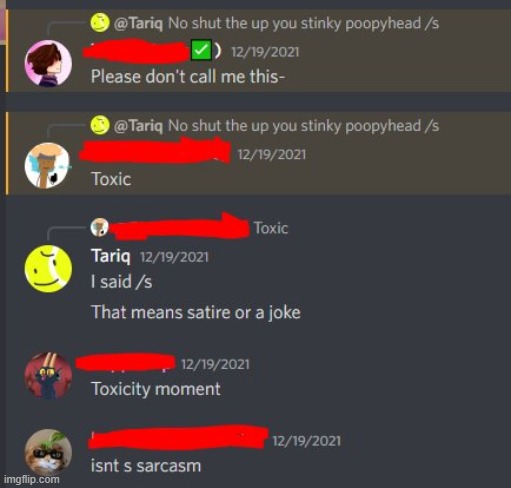Jump to replied 'stinky poopyhead' message in second reply
Image resolution: width=511 pixels, height=488 pixels.
pyautogui.click(x=303, y=126)
